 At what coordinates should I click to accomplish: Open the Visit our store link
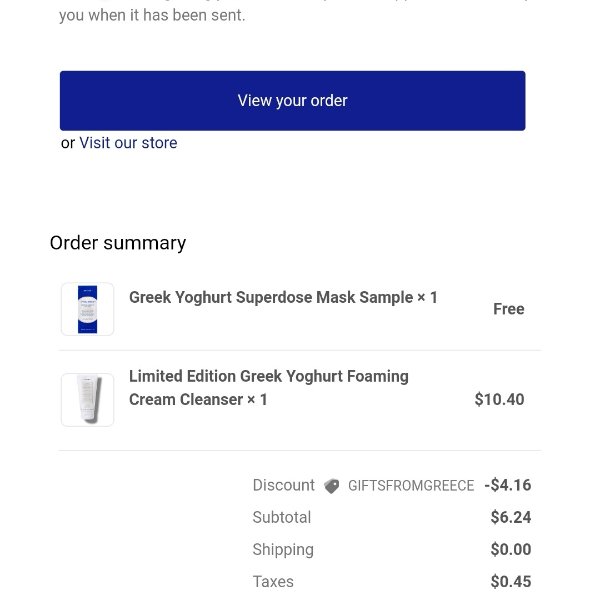click(128, 143)
